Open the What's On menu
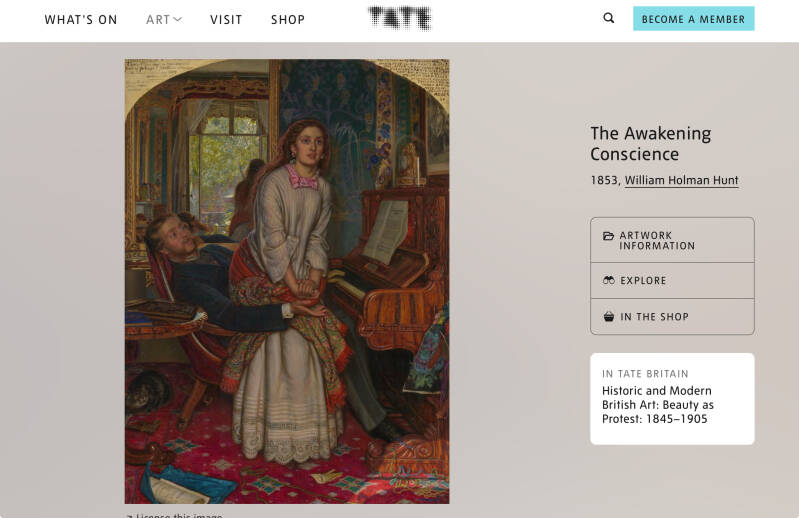Screen dimensions: 799x518 tap(81, 20)
